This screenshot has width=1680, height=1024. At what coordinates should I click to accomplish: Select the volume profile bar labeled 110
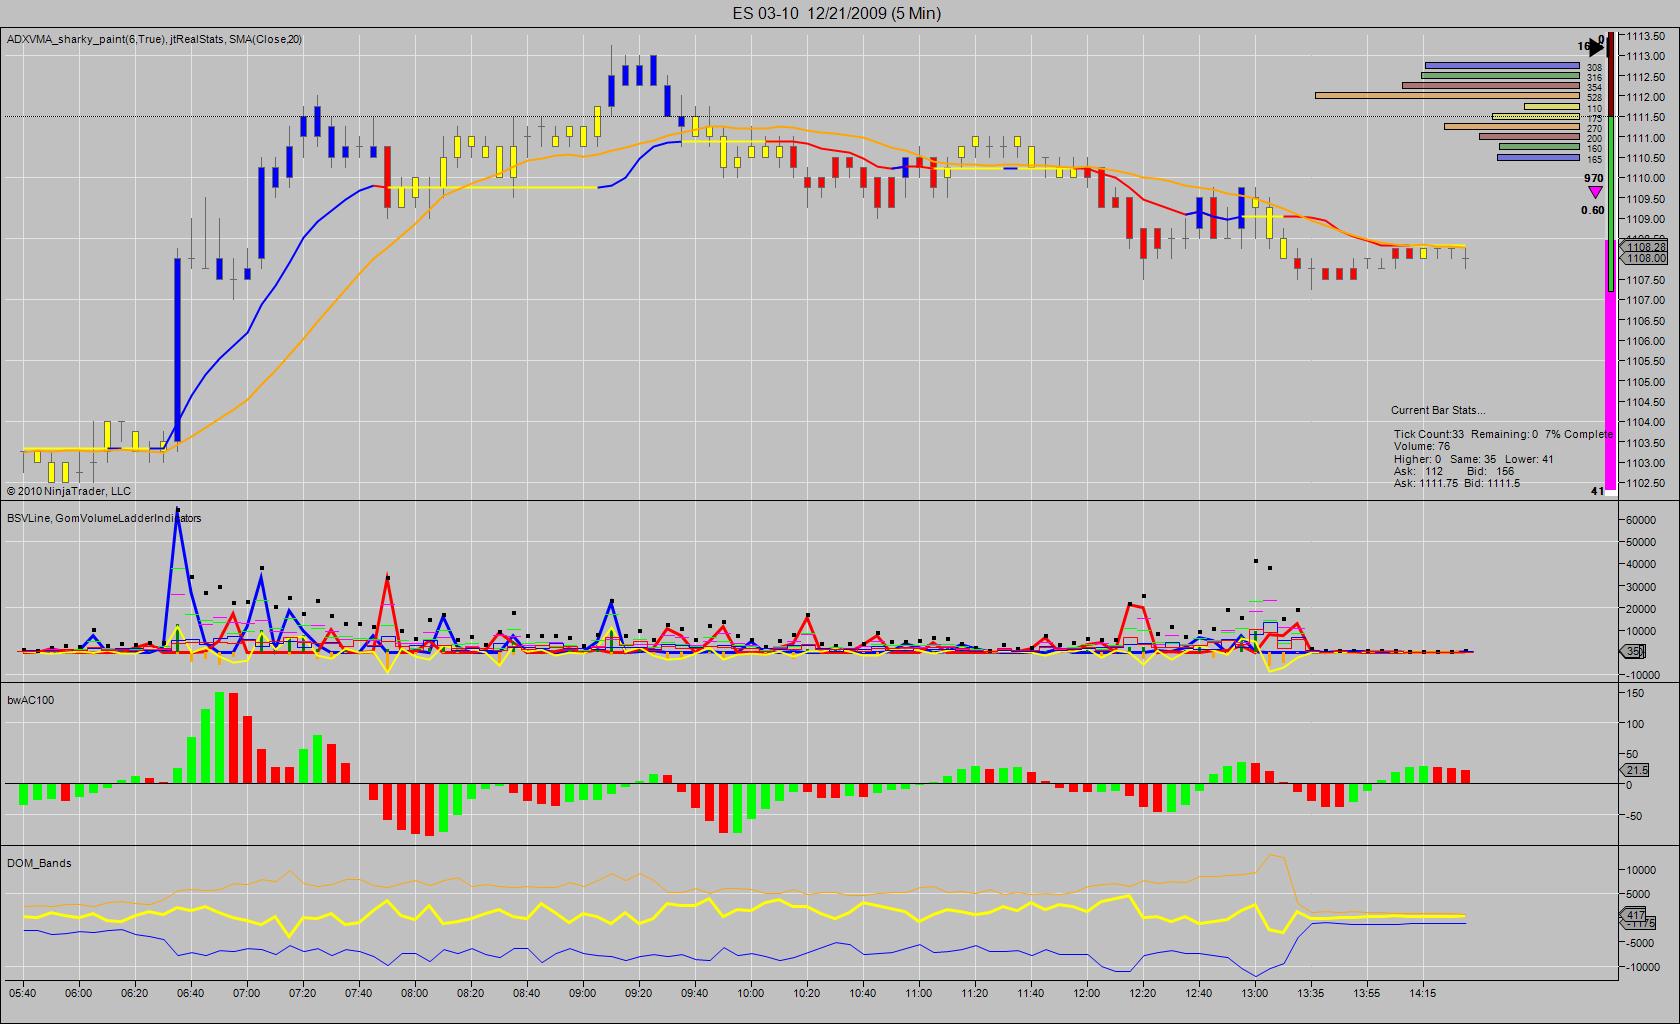[1552, 107]
